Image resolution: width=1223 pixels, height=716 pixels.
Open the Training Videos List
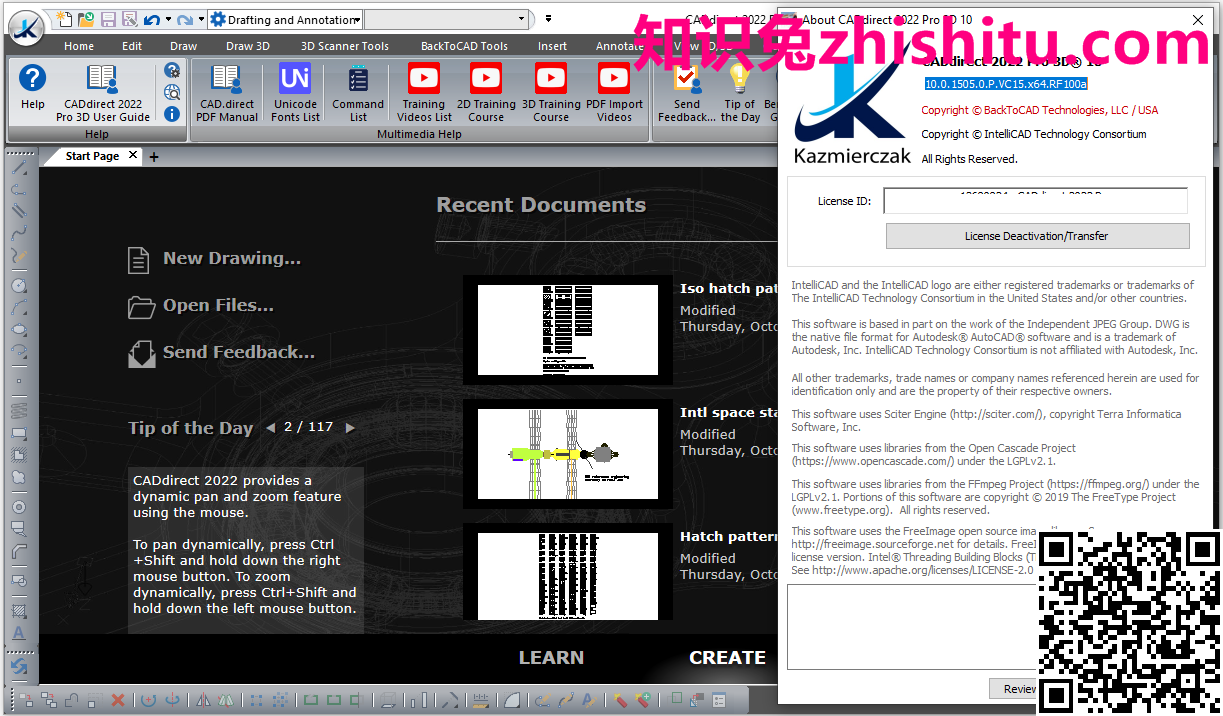click(424, 93)
